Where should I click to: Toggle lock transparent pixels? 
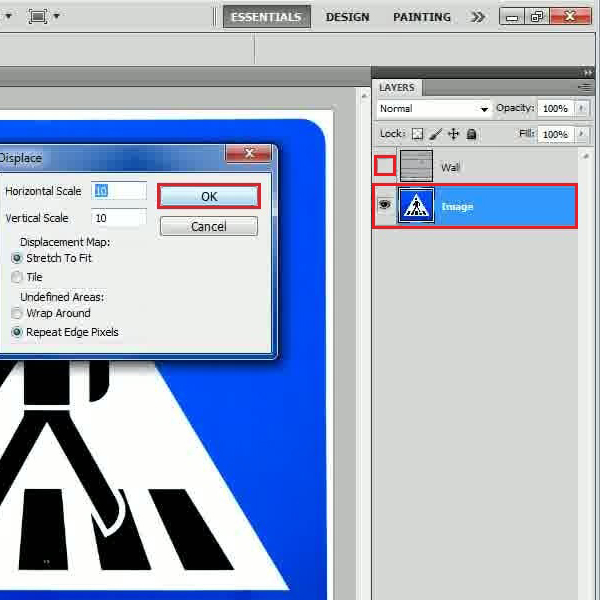417,134
